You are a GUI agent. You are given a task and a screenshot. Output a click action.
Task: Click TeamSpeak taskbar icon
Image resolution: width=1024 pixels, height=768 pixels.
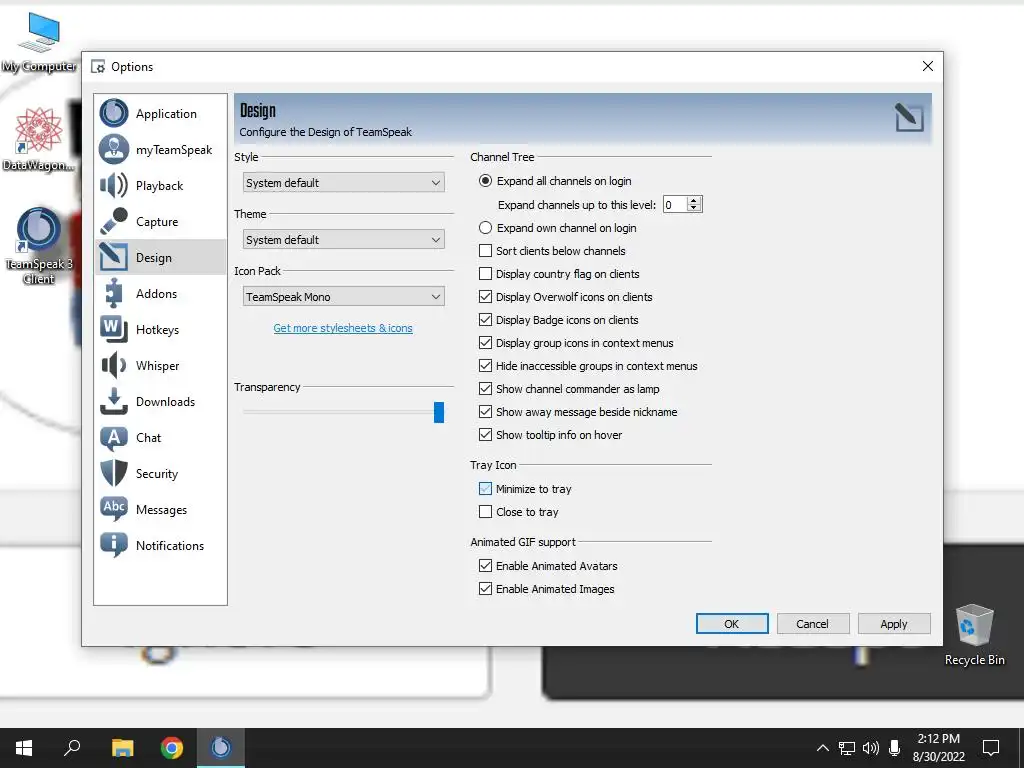221,748
